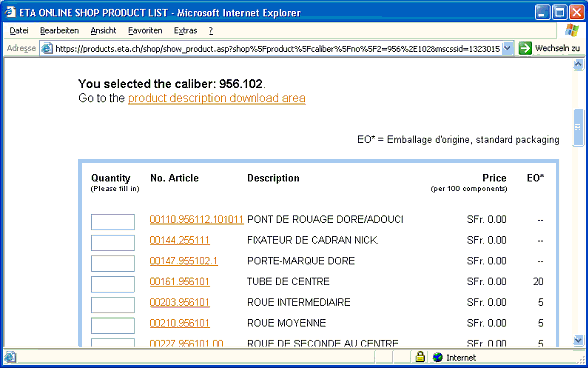Open the Datei menu
The height and width of the screenshot is (368, 588).
pyautogui.click(x=19, y=30)
